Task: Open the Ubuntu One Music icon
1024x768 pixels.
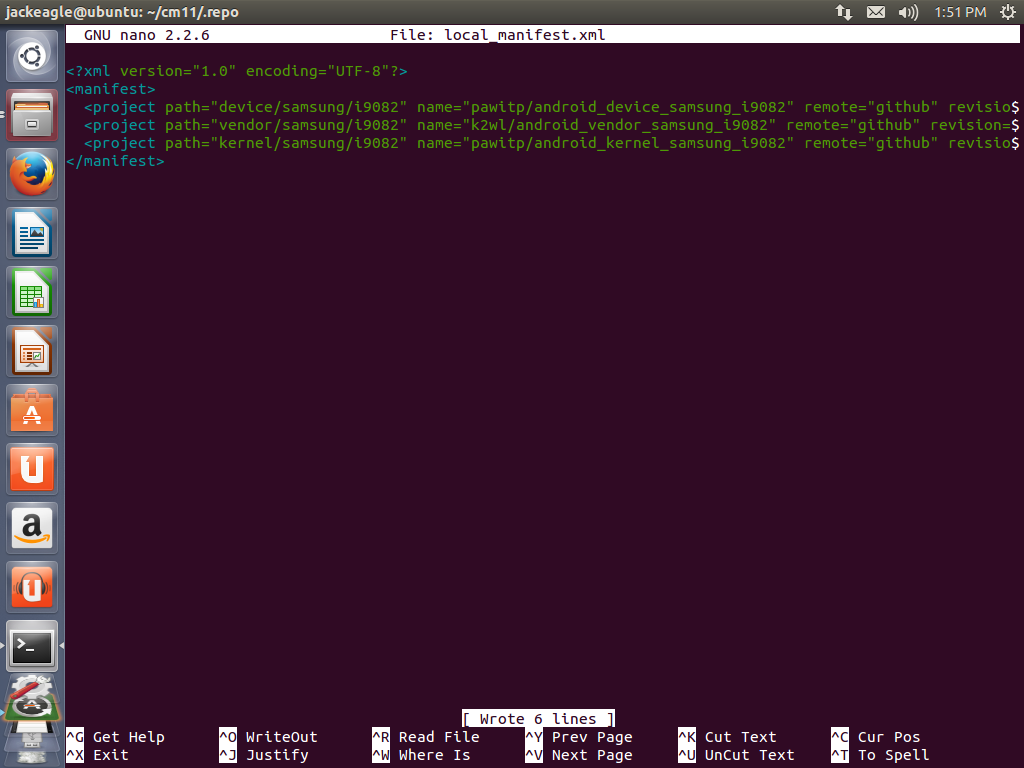Action: 32,586
